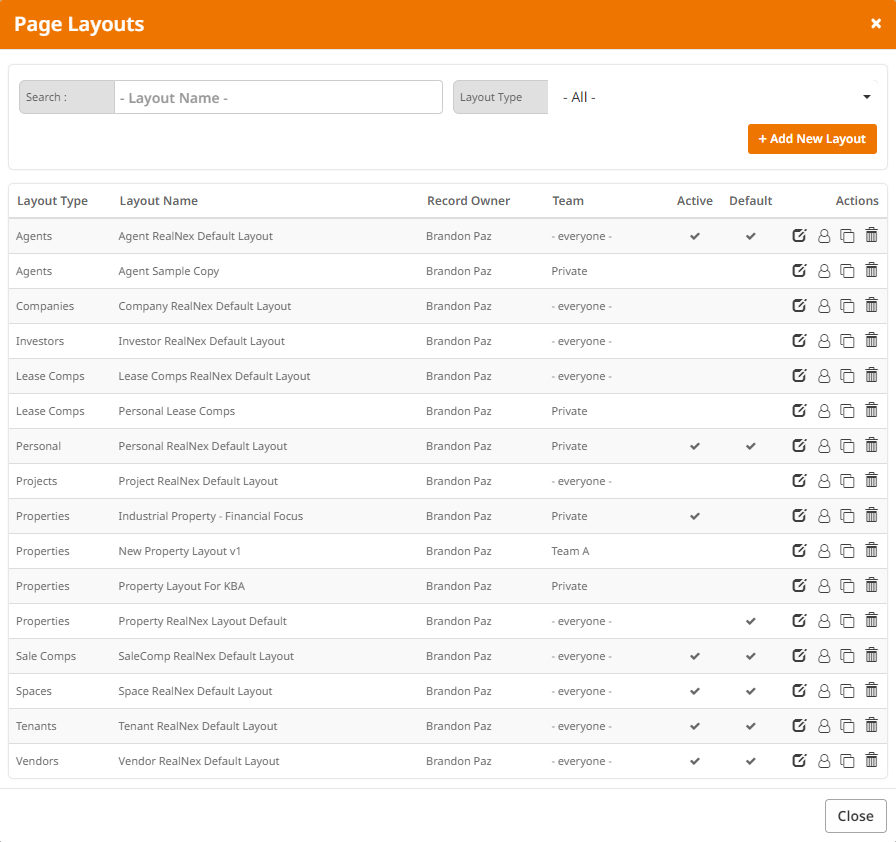Open user sharing for Personal RealNex Default Layout

[x=823, y=446]
